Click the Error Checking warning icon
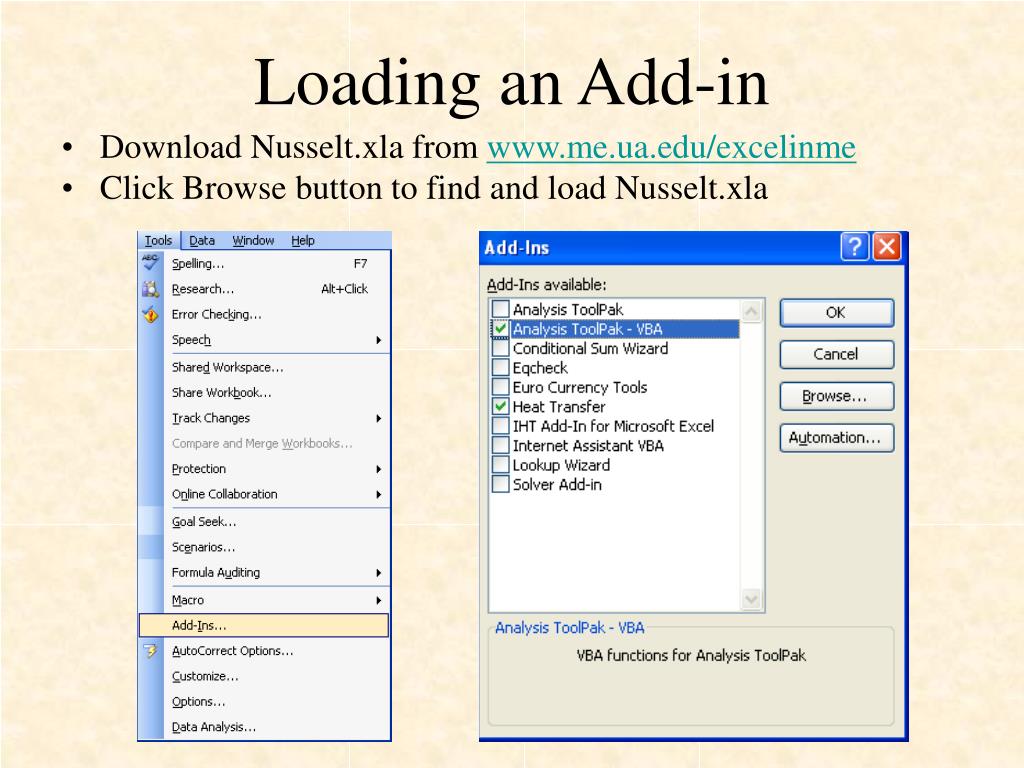The height and width of the screenshot is (768, 1024). coord(151,314)
